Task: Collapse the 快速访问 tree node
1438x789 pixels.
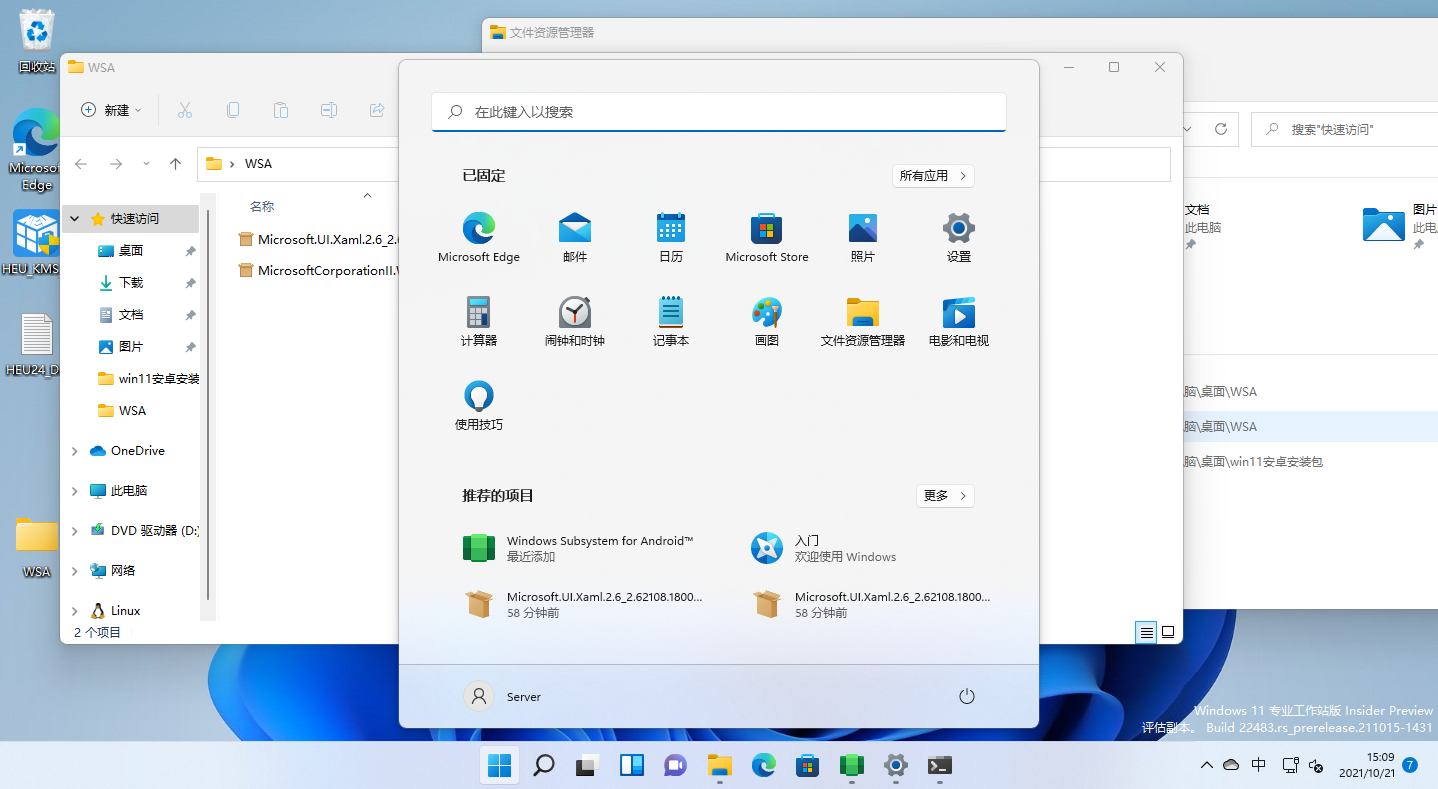Action: point(75,219)
